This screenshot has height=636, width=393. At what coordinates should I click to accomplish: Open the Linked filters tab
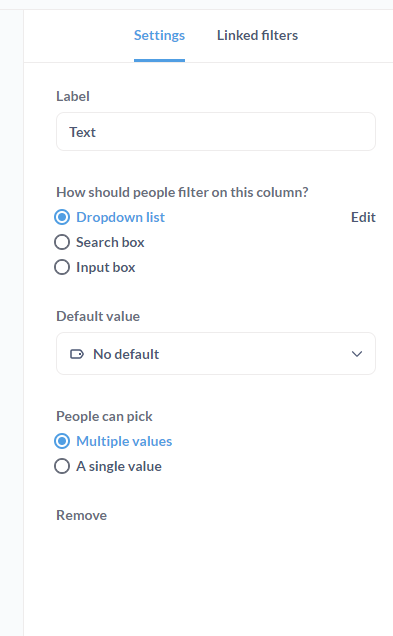[258, 35]
